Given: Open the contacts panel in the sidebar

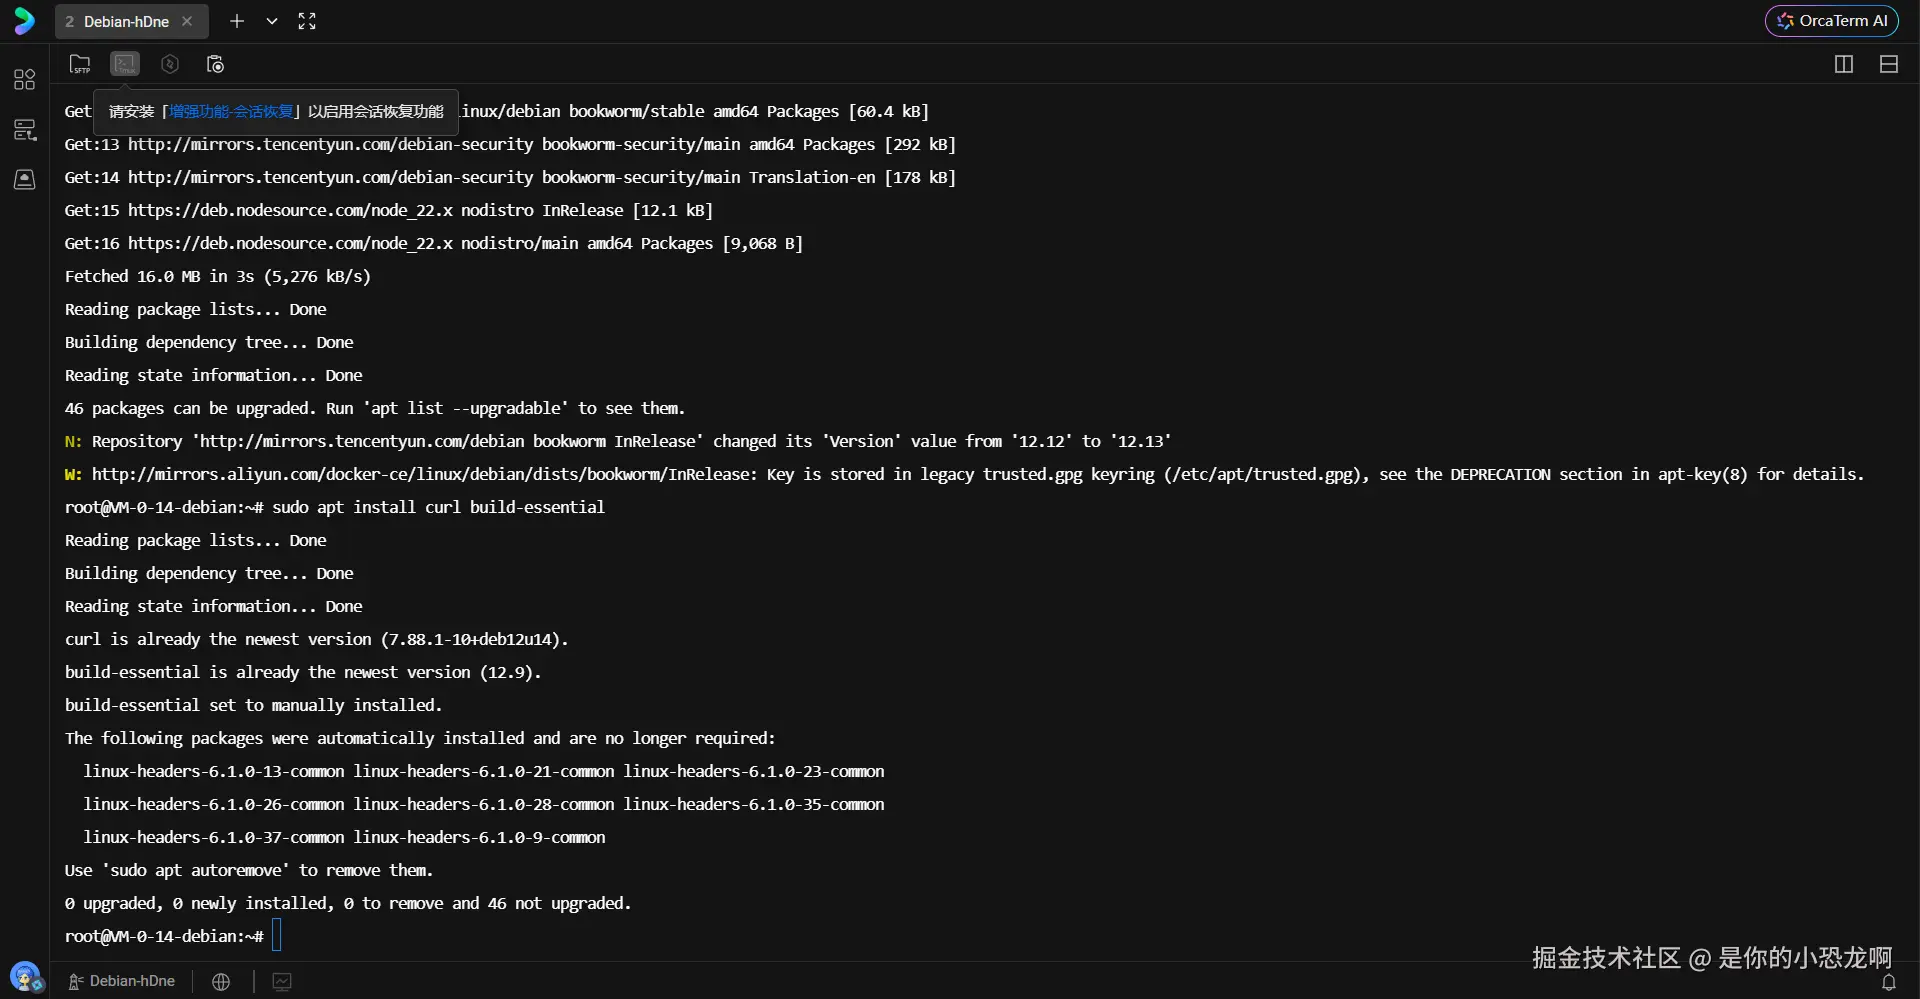Looking at the screenshot, I should [24, 180].
